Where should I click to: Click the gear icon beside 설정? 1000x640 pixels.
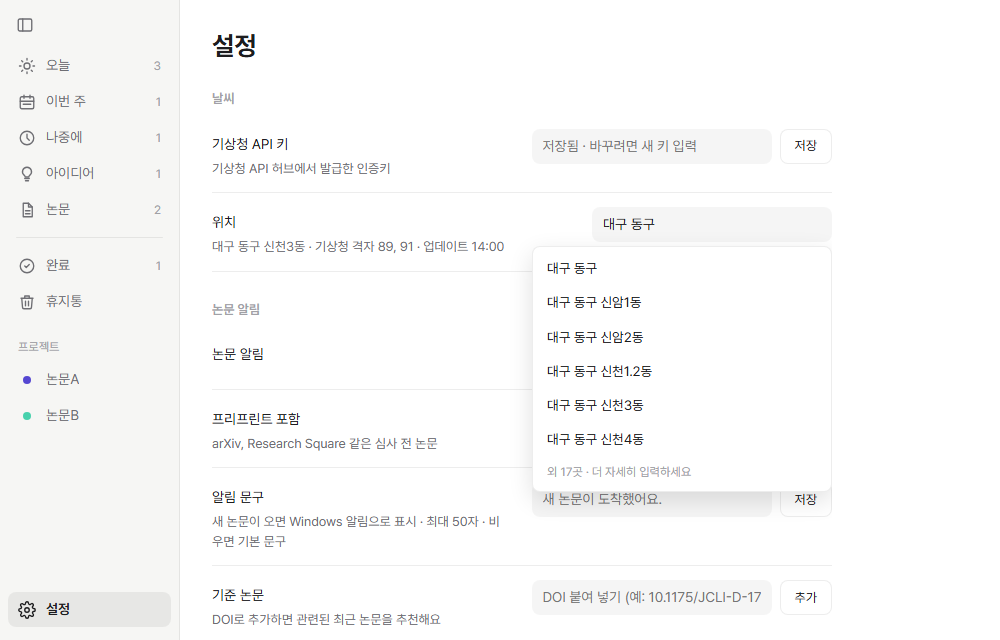tap(27, 609)
